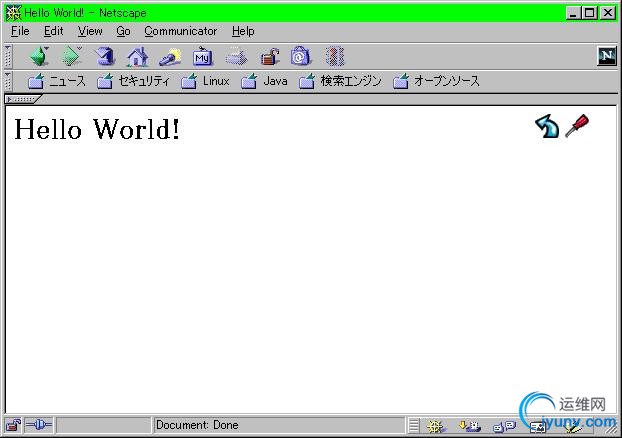Open Linux bookmark folder
Image resolution: width=622 pixels, height=438 pixels.
[205, 81]
